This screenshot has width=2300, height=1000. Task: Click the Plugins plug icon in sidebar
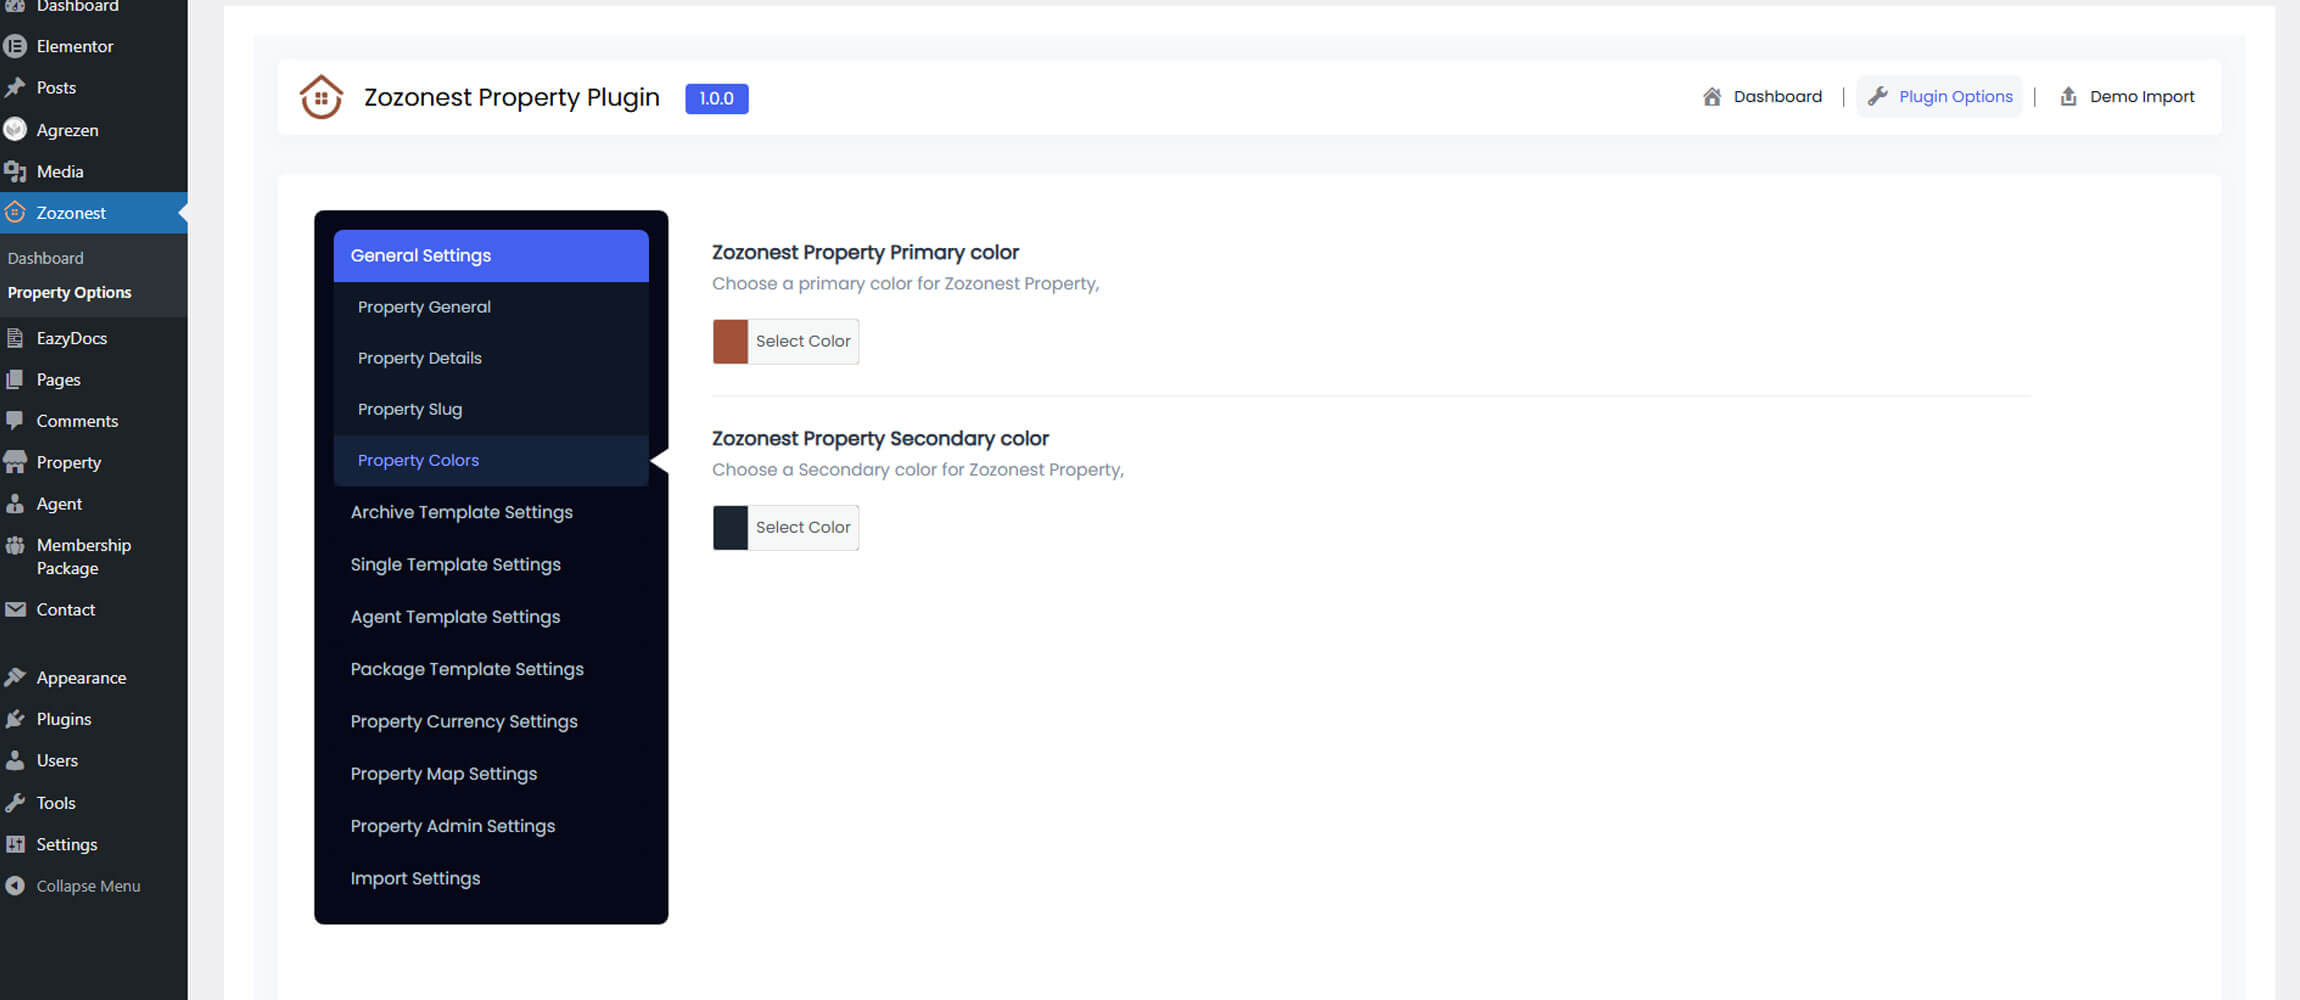coord(15,719)
